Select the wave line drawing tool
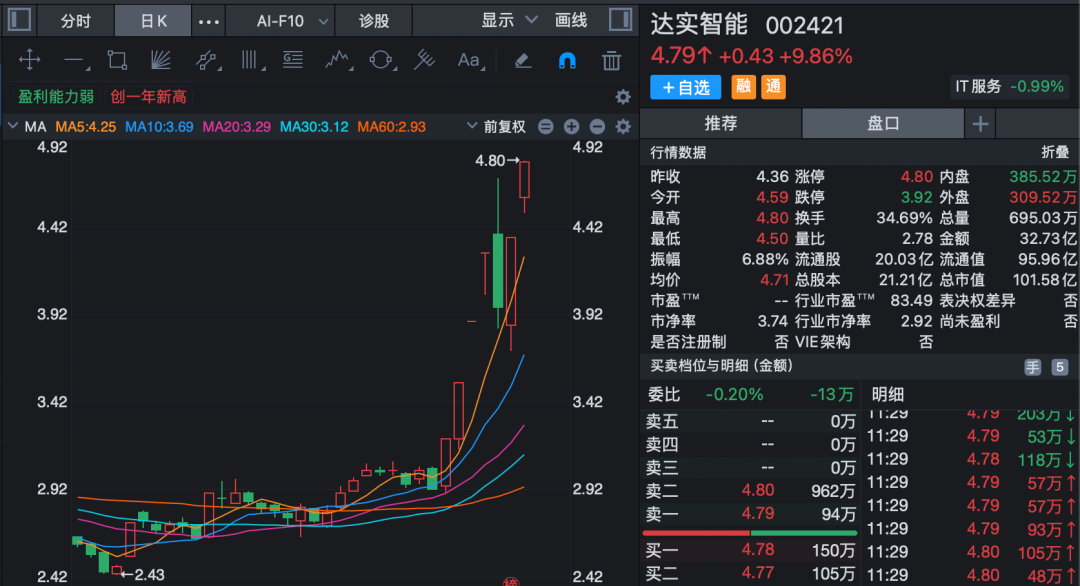Screen dimensions: 1080x586 [338, 61]
